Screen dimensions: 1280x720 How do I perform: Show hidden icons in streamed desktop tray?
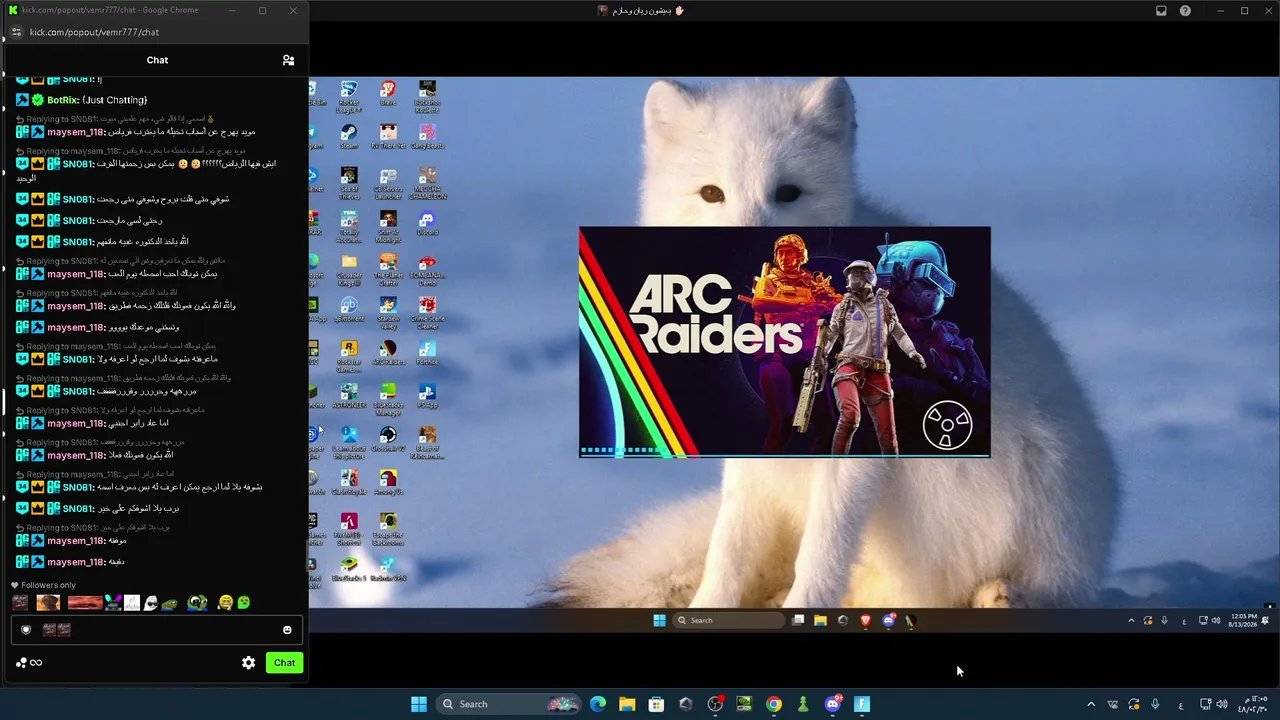click(x=1131, y=620)
